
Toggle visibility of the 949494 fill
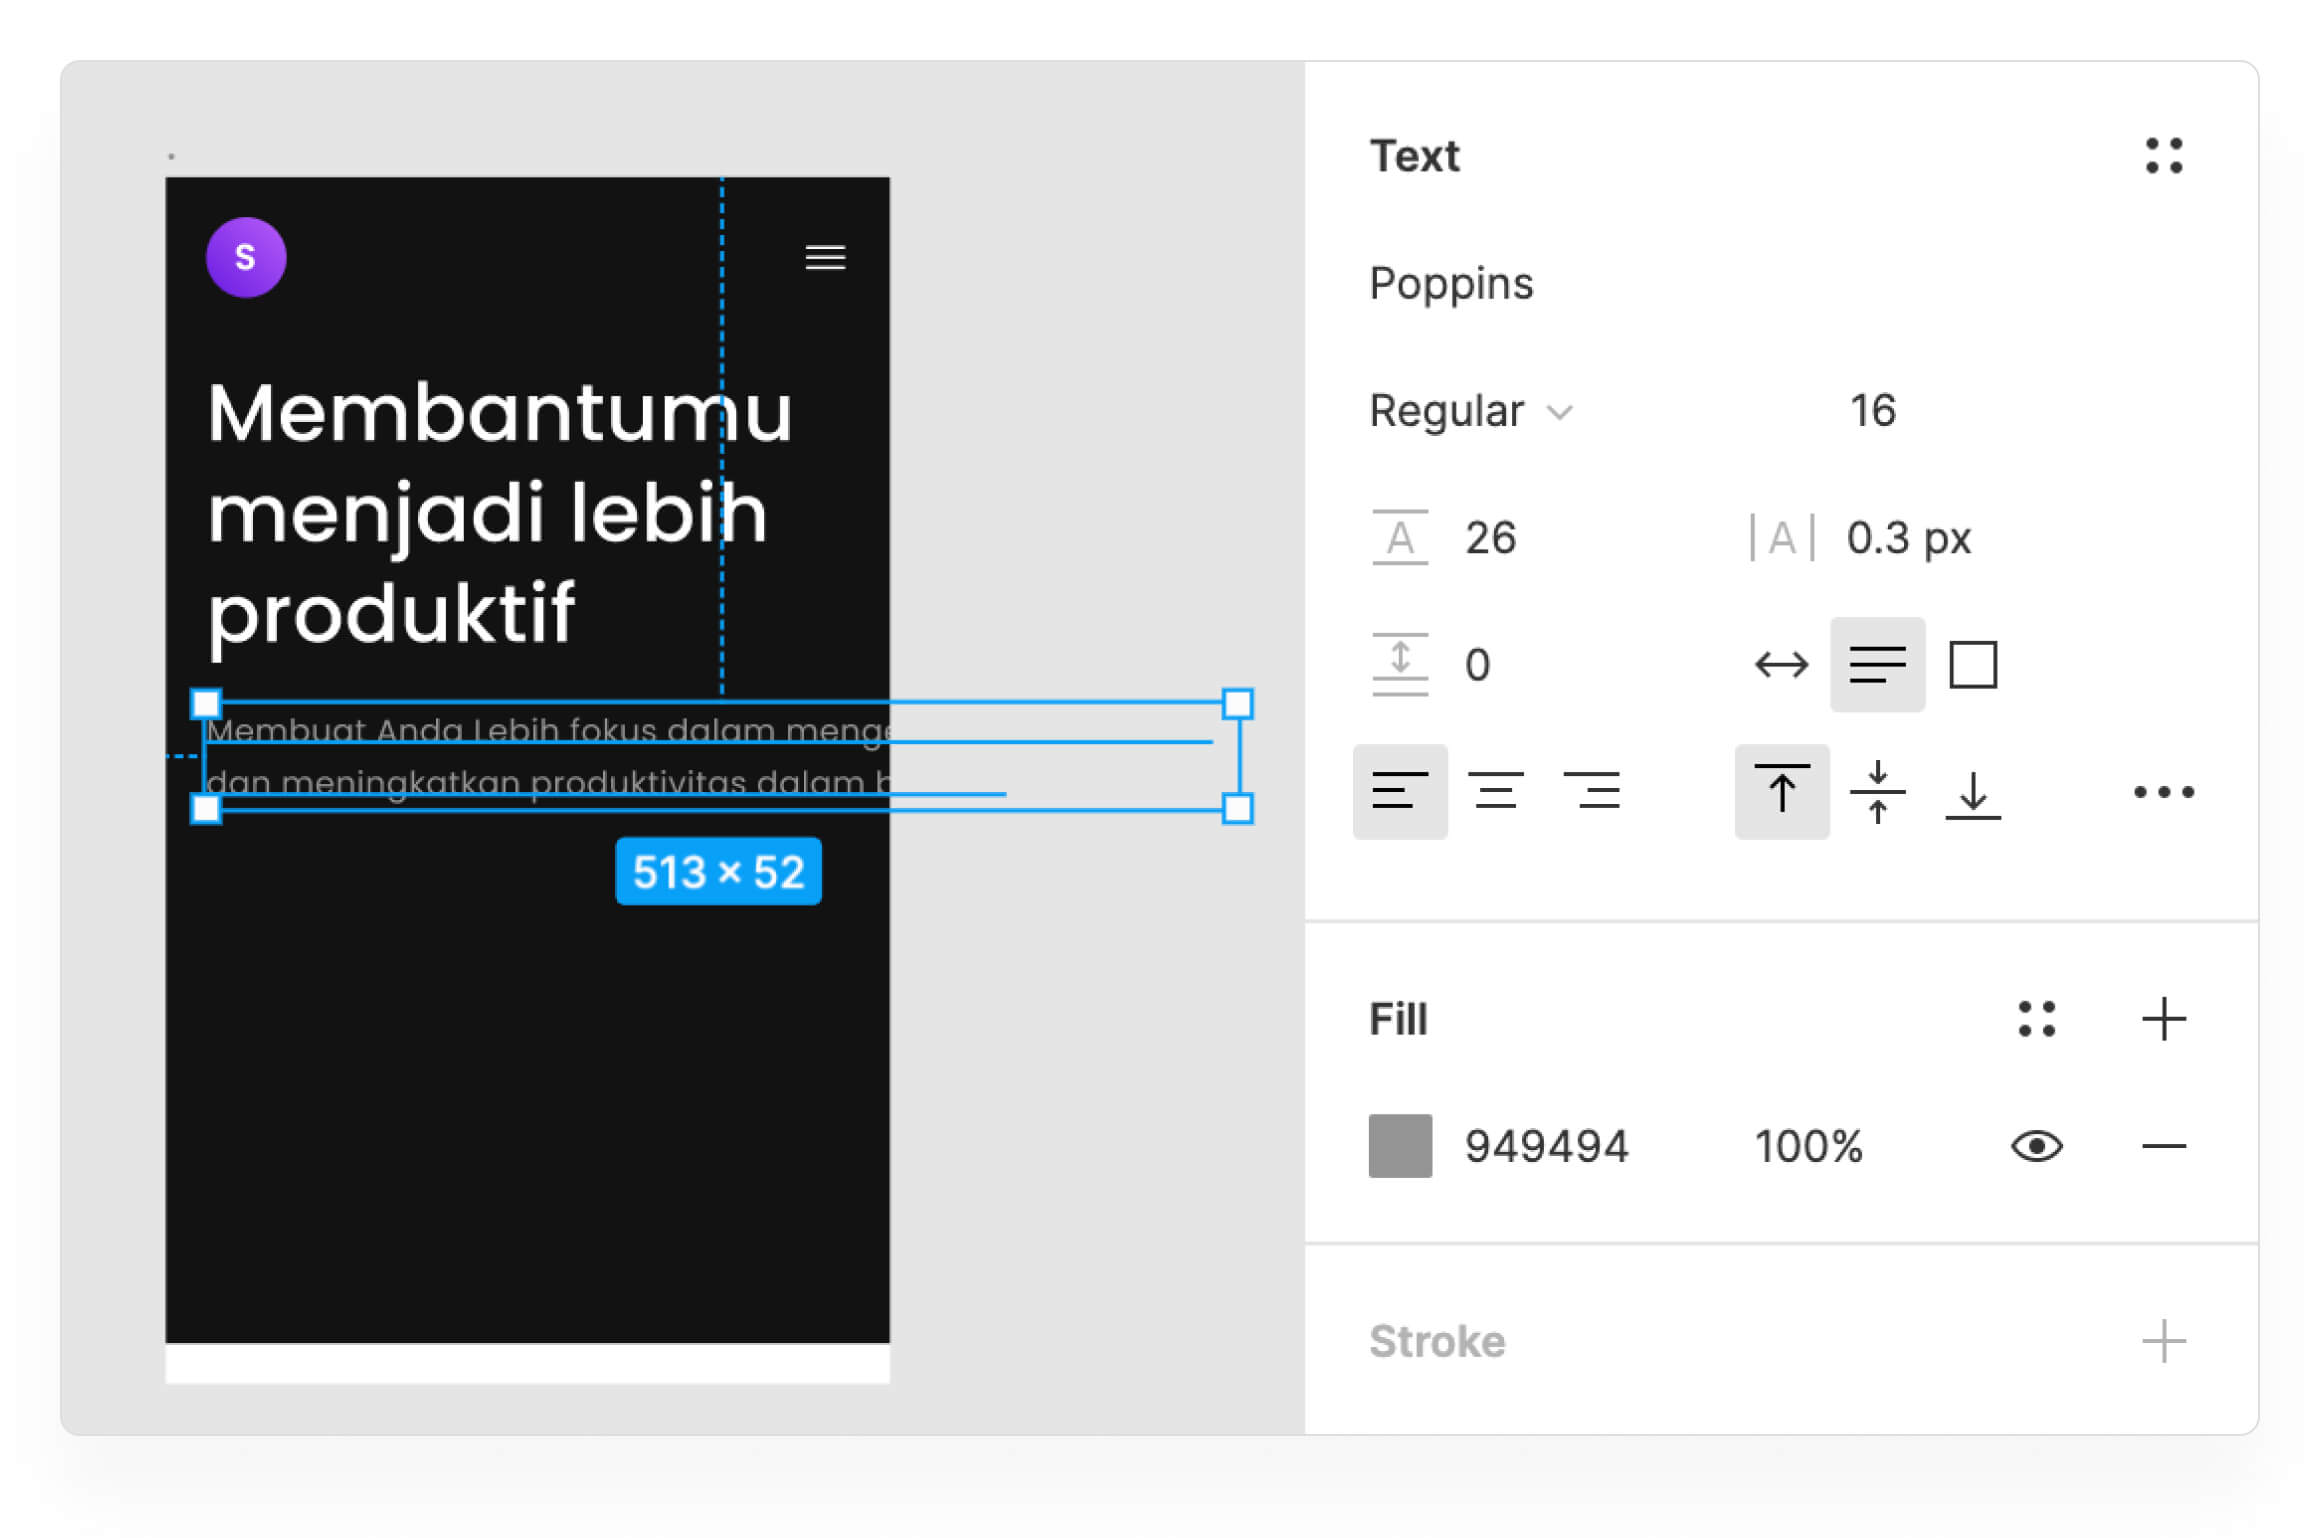pos(2036,1146)
